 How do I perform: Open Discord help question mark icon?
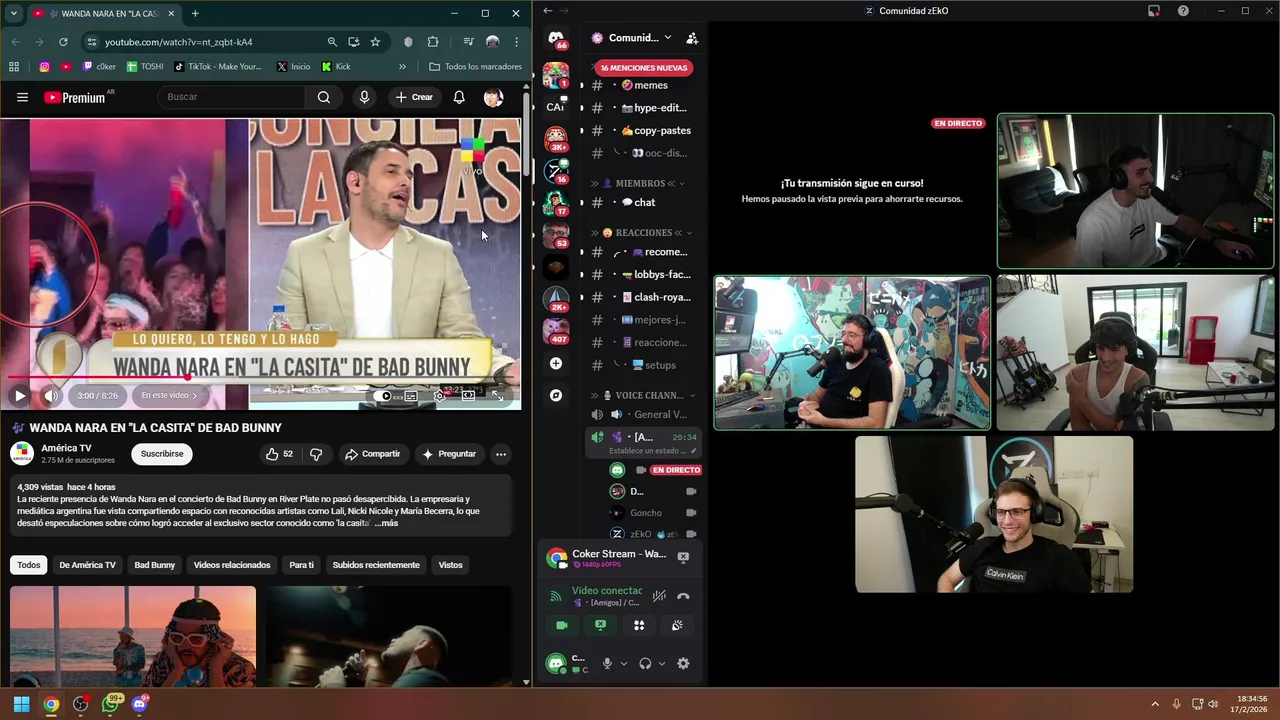(1183, 11)
